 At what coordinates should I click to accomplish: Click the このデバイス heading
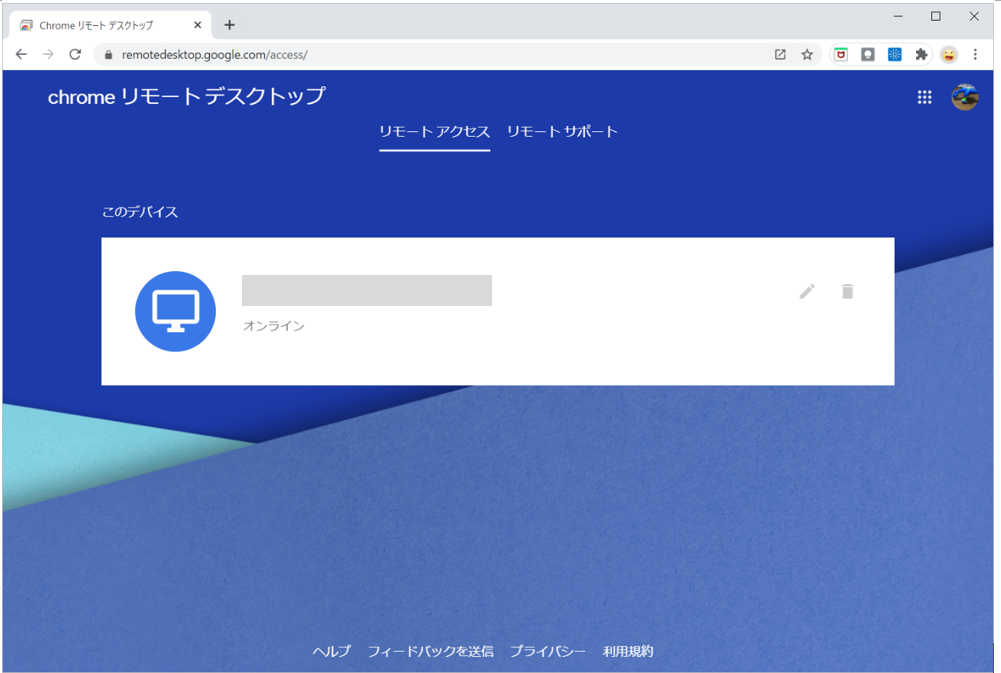click(x=140, y=212)
